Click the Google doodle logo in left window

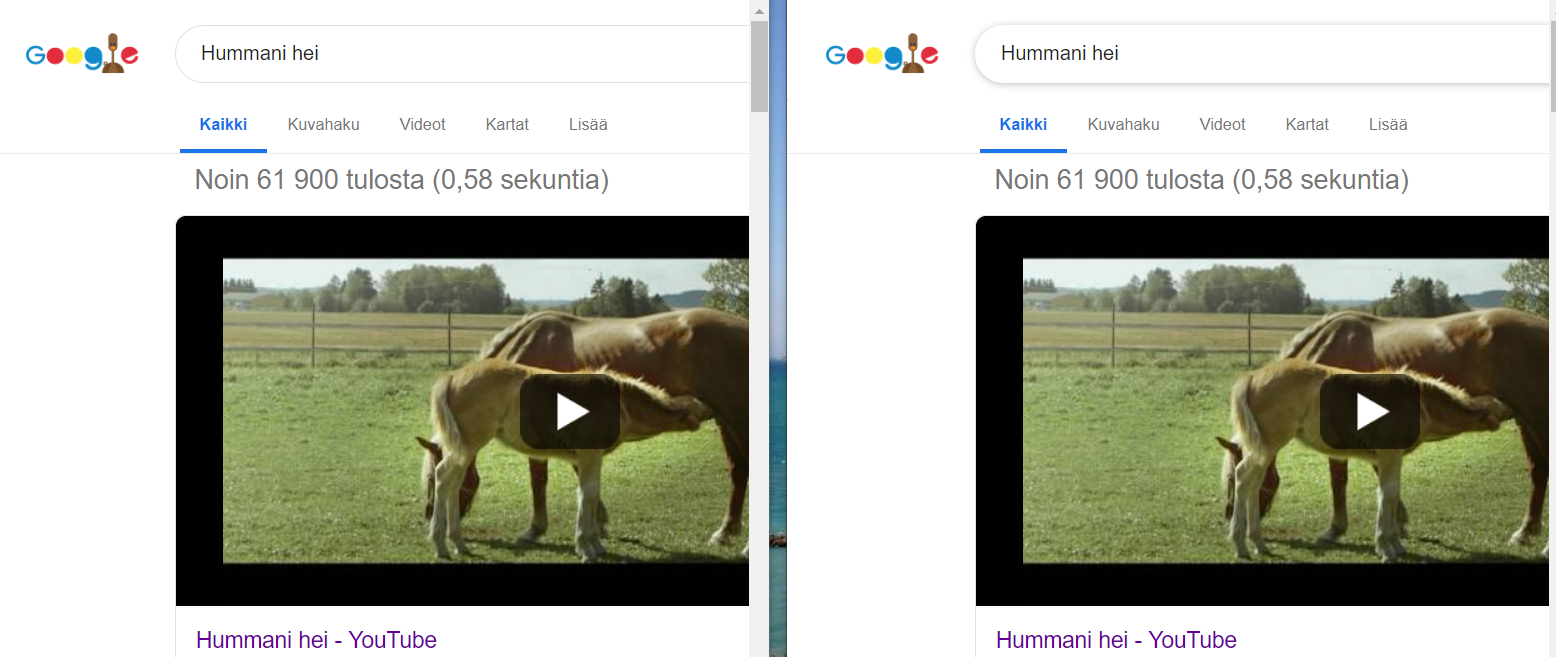click(x=82, y=54)
